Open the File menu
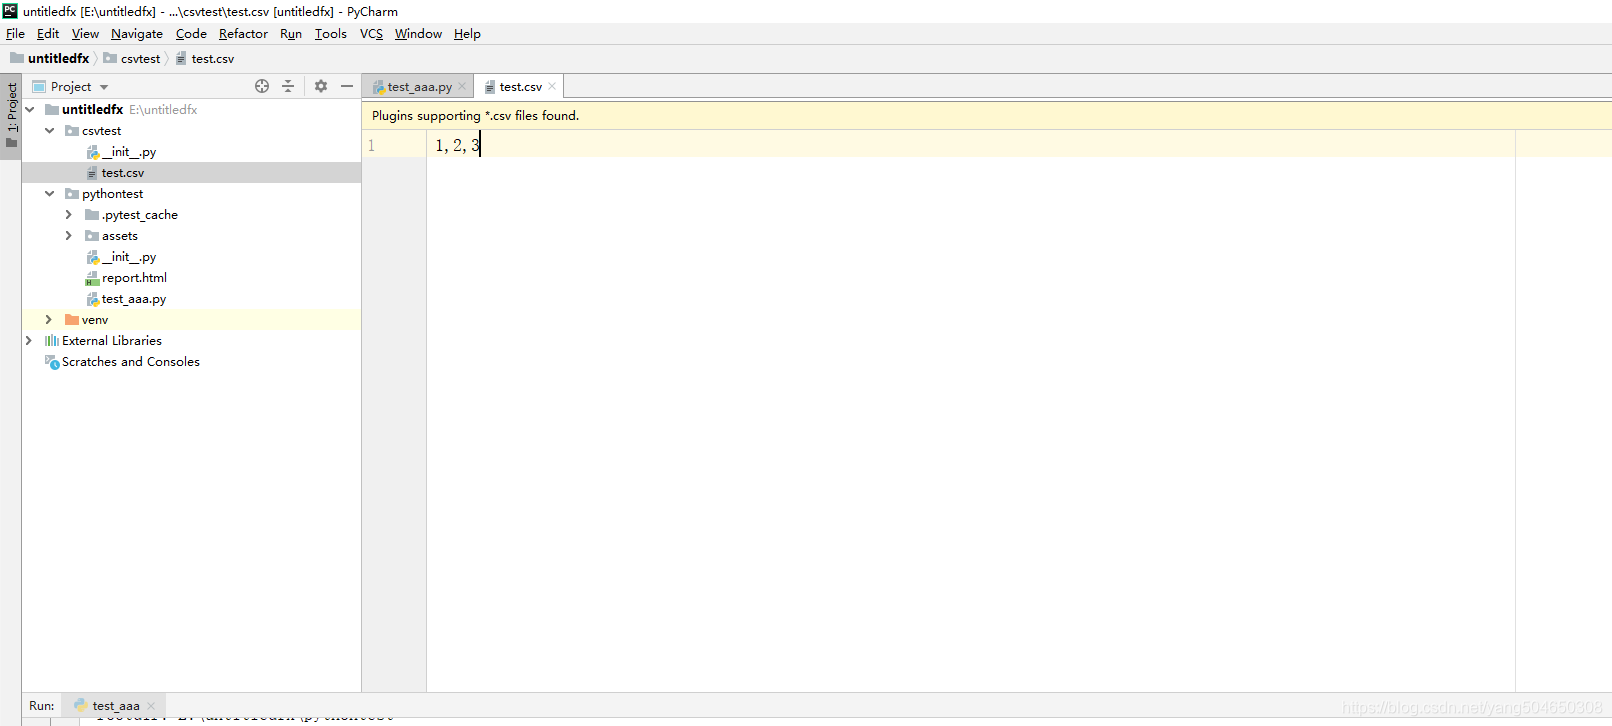Screen dimensions: 1612x726 (x=15, y=33)
